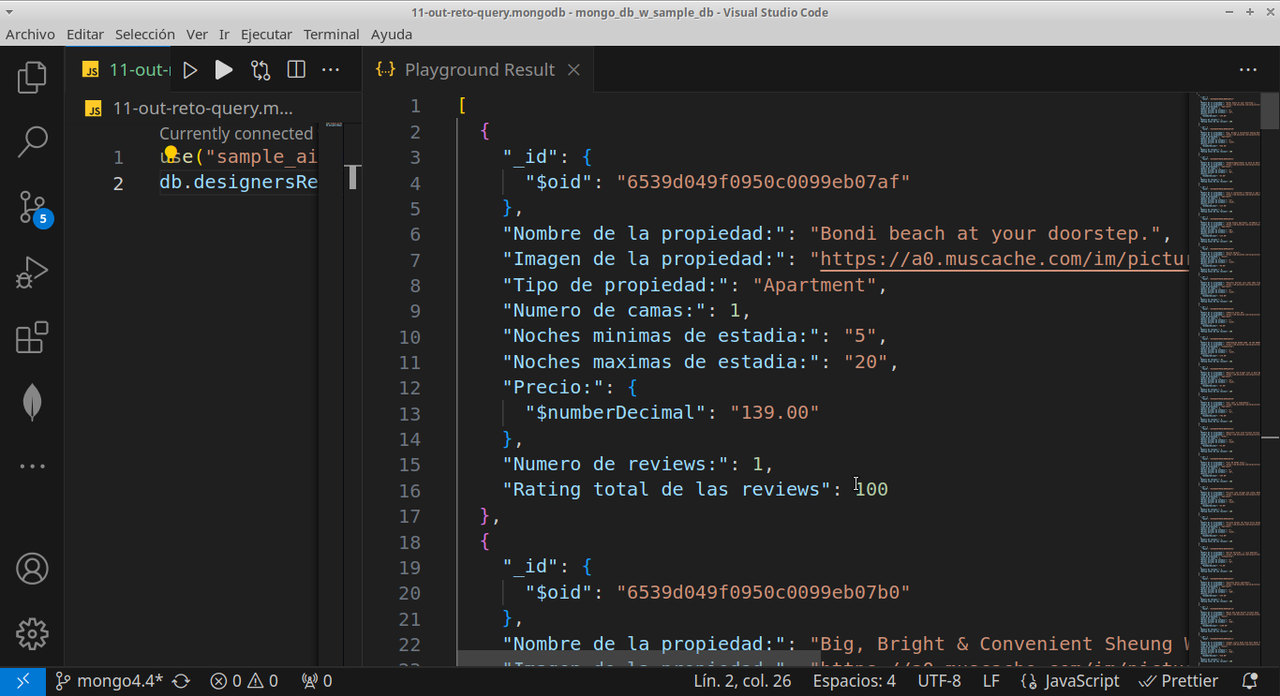Run selected playground lines with outlined play icon
This screenshot has height=696, width=1280.
190,70
